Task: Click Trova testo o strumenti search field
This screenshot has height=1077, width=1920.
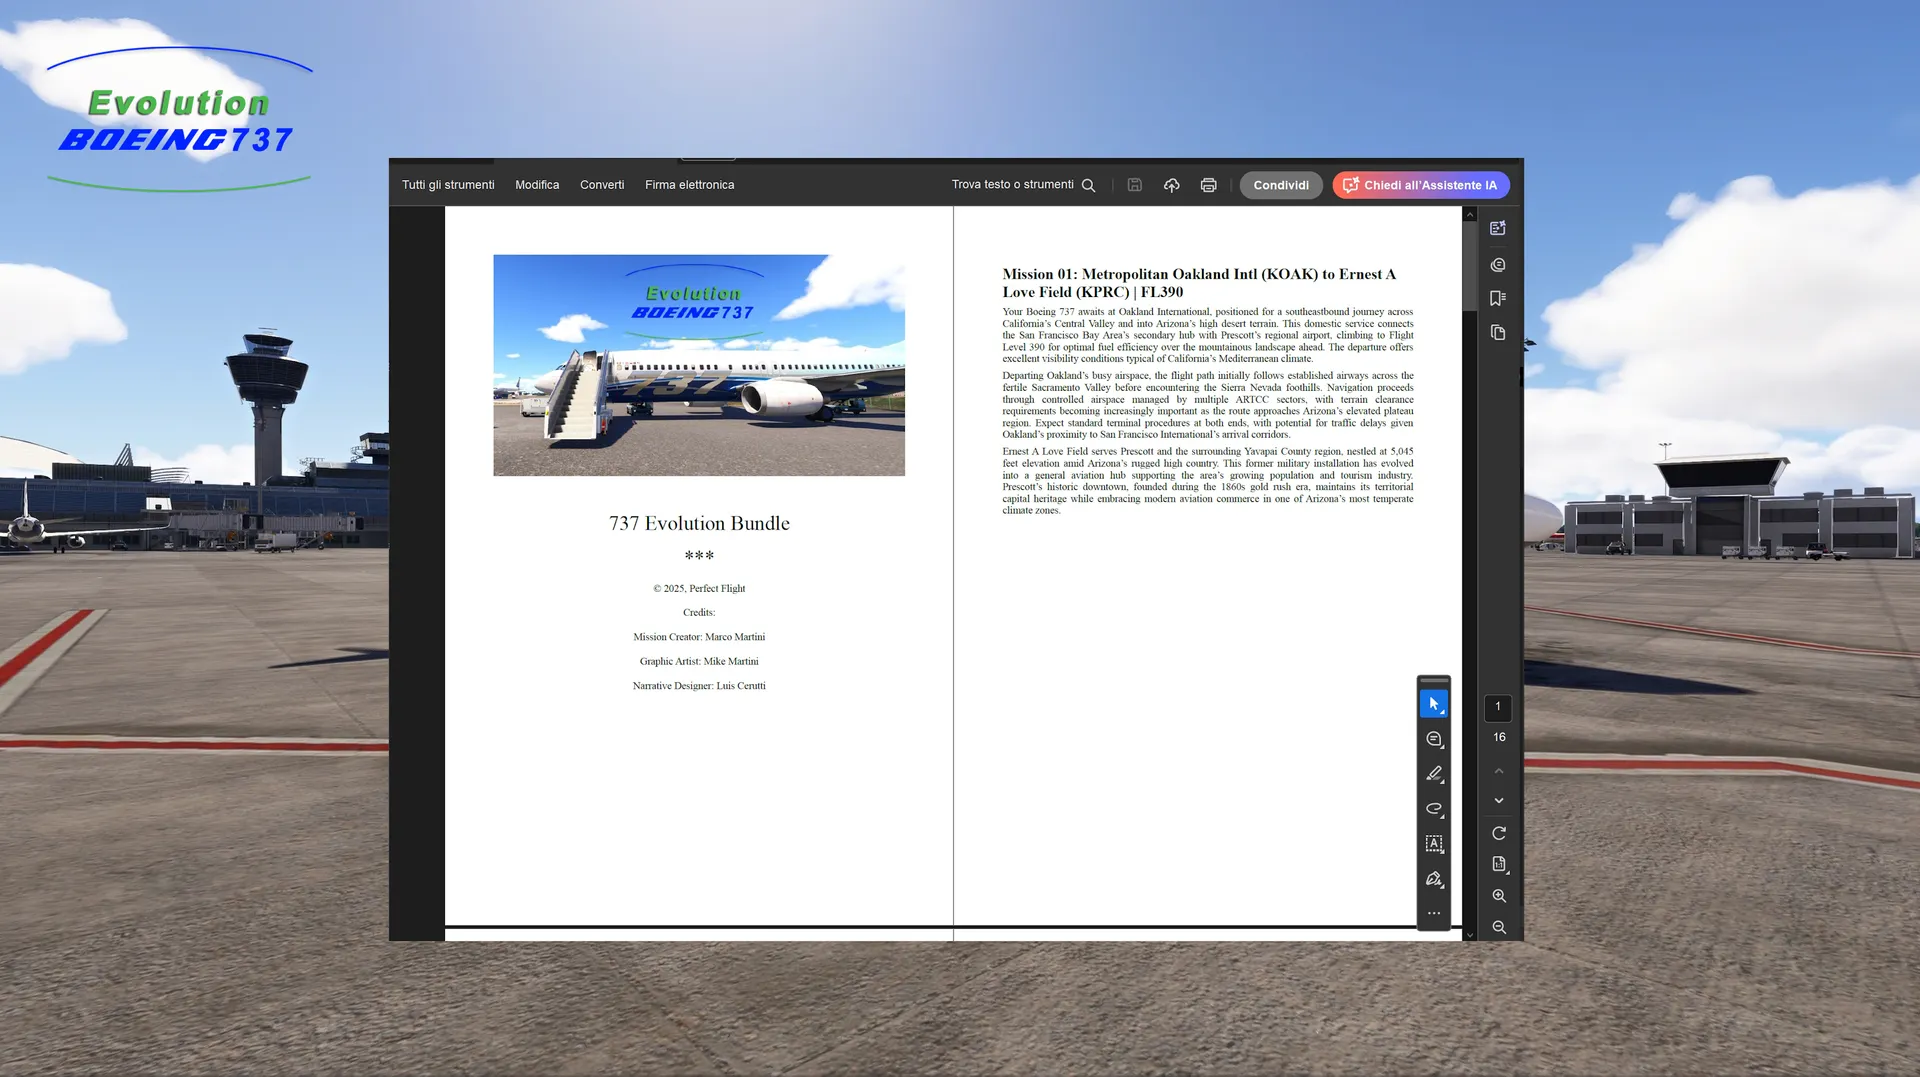Action: 1023,185
